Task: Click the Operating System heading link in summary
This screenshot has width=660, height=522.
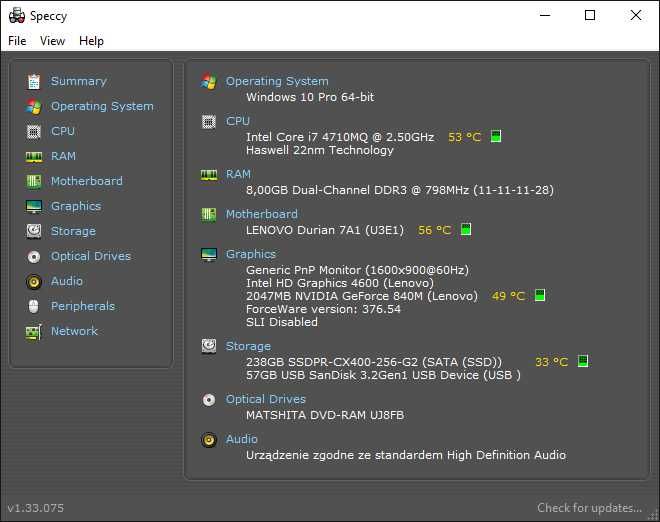Action: click(x=277, y=81)
